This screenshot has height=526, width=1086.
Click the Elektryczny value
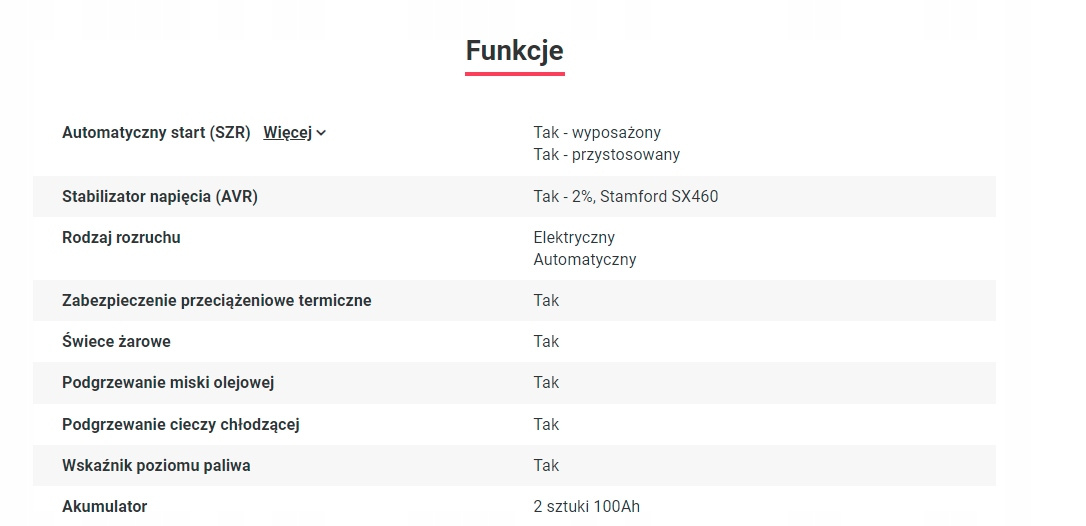(574, 238)
